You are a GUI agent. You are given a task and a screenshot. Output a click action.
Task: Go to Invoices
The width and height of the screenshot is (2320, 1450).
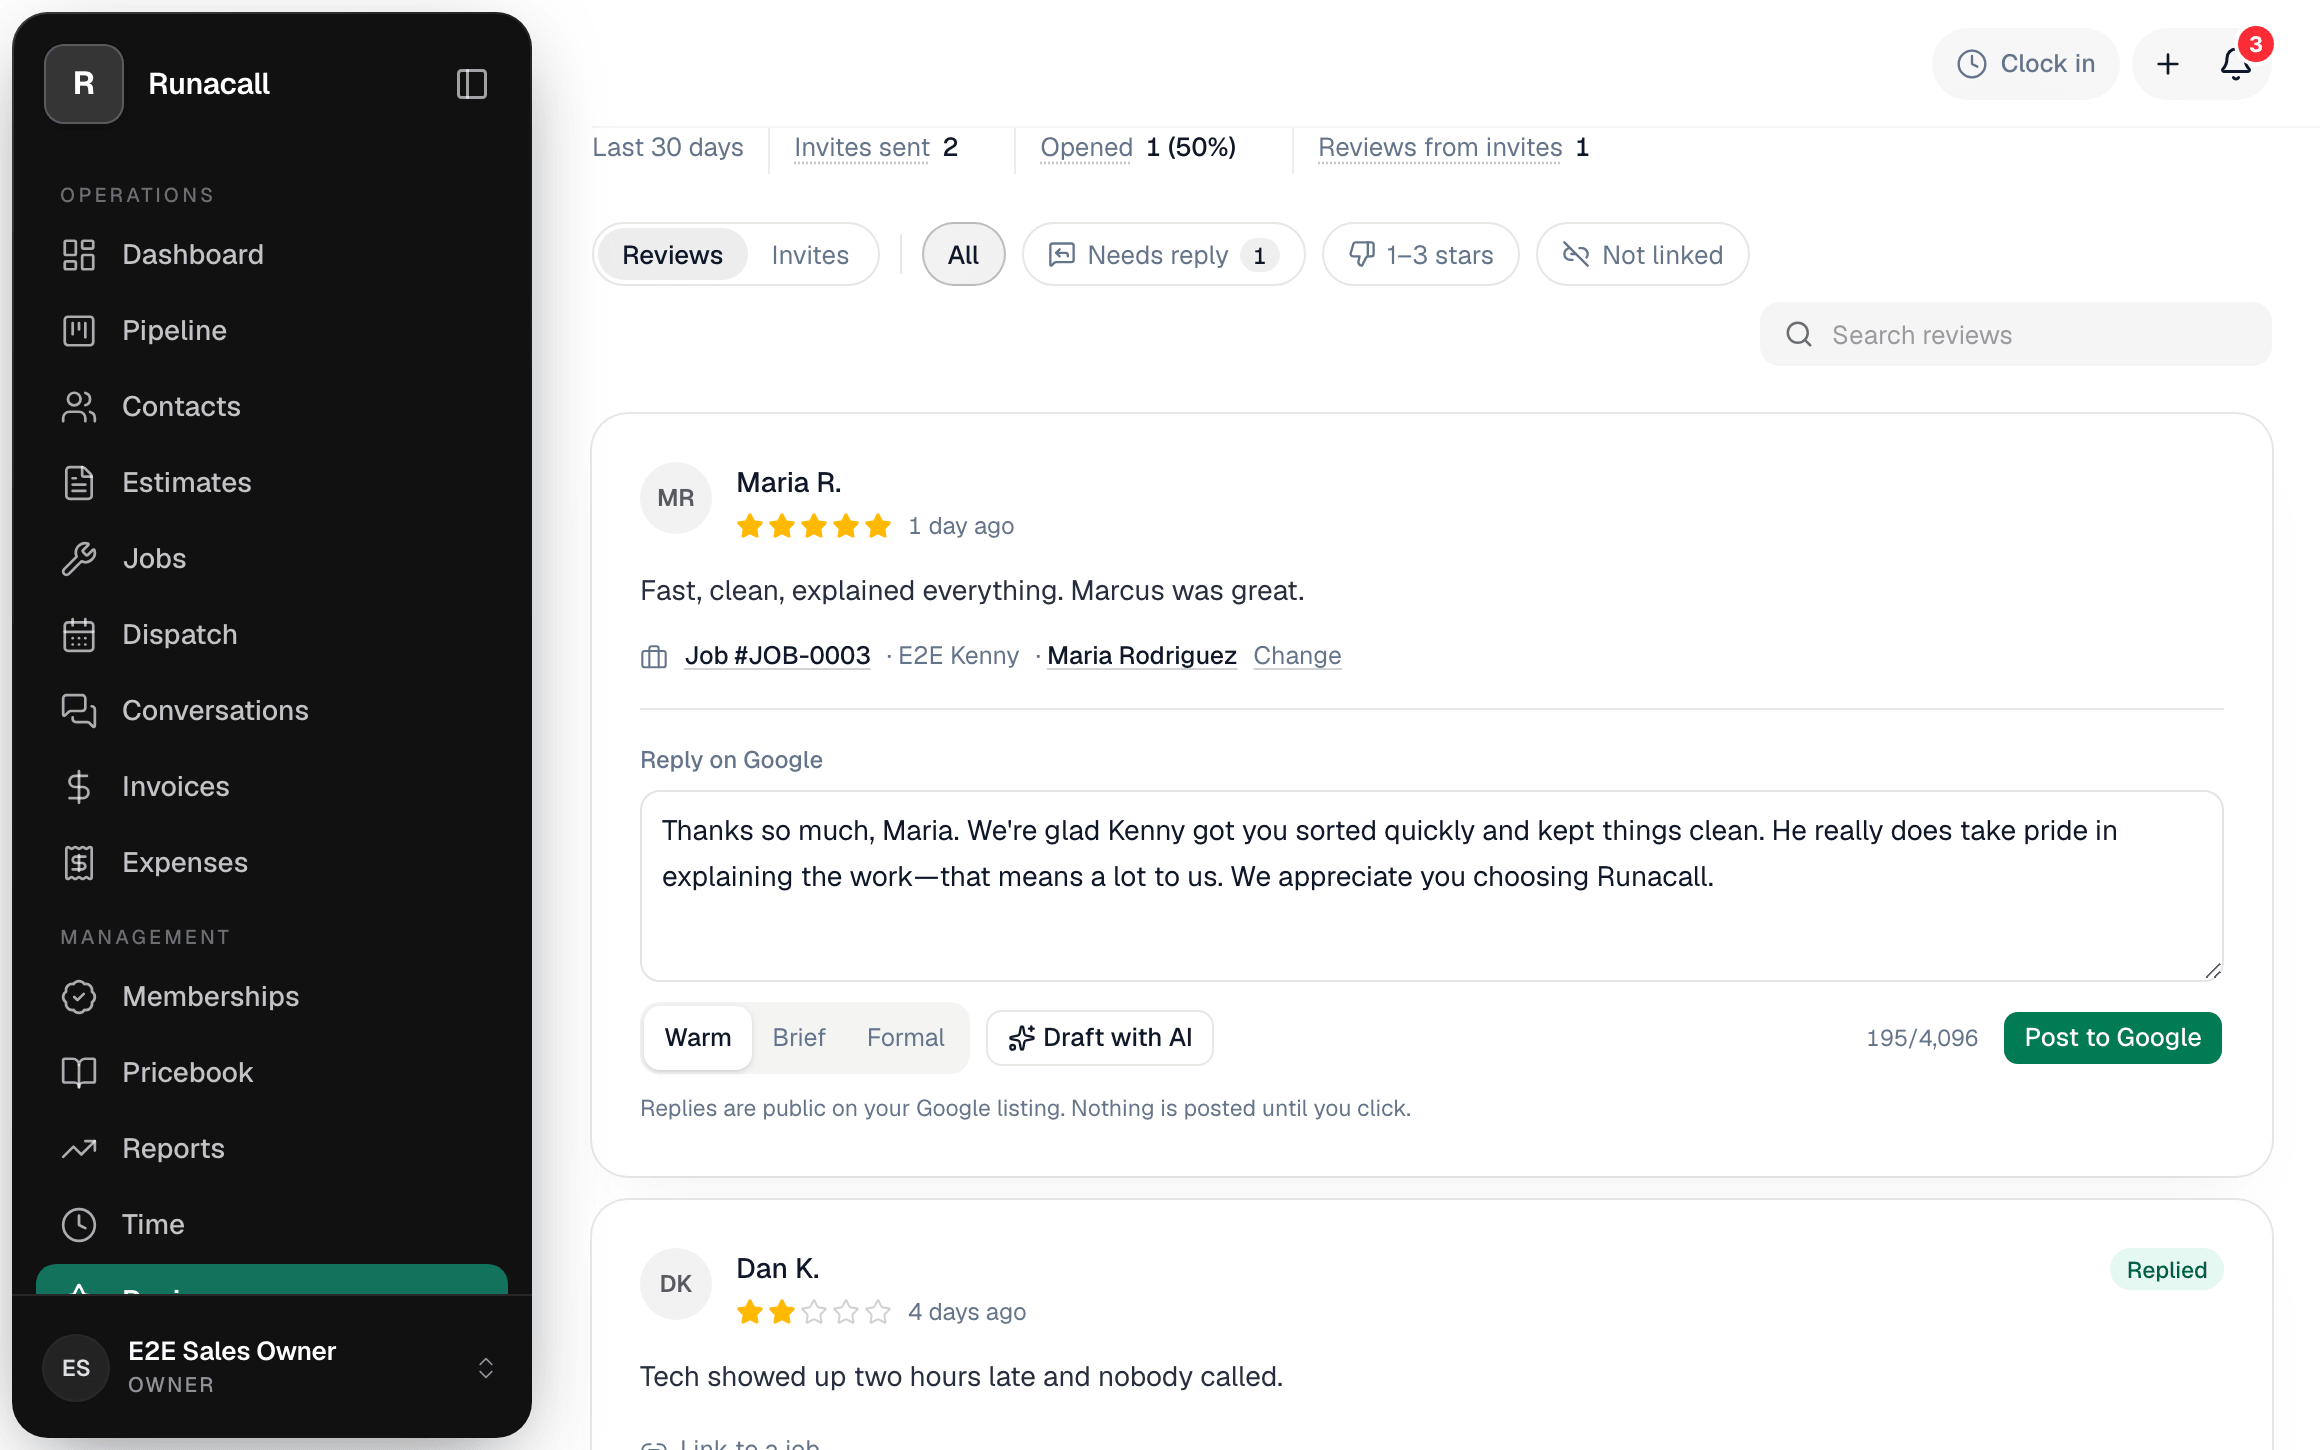pos(271,786)
